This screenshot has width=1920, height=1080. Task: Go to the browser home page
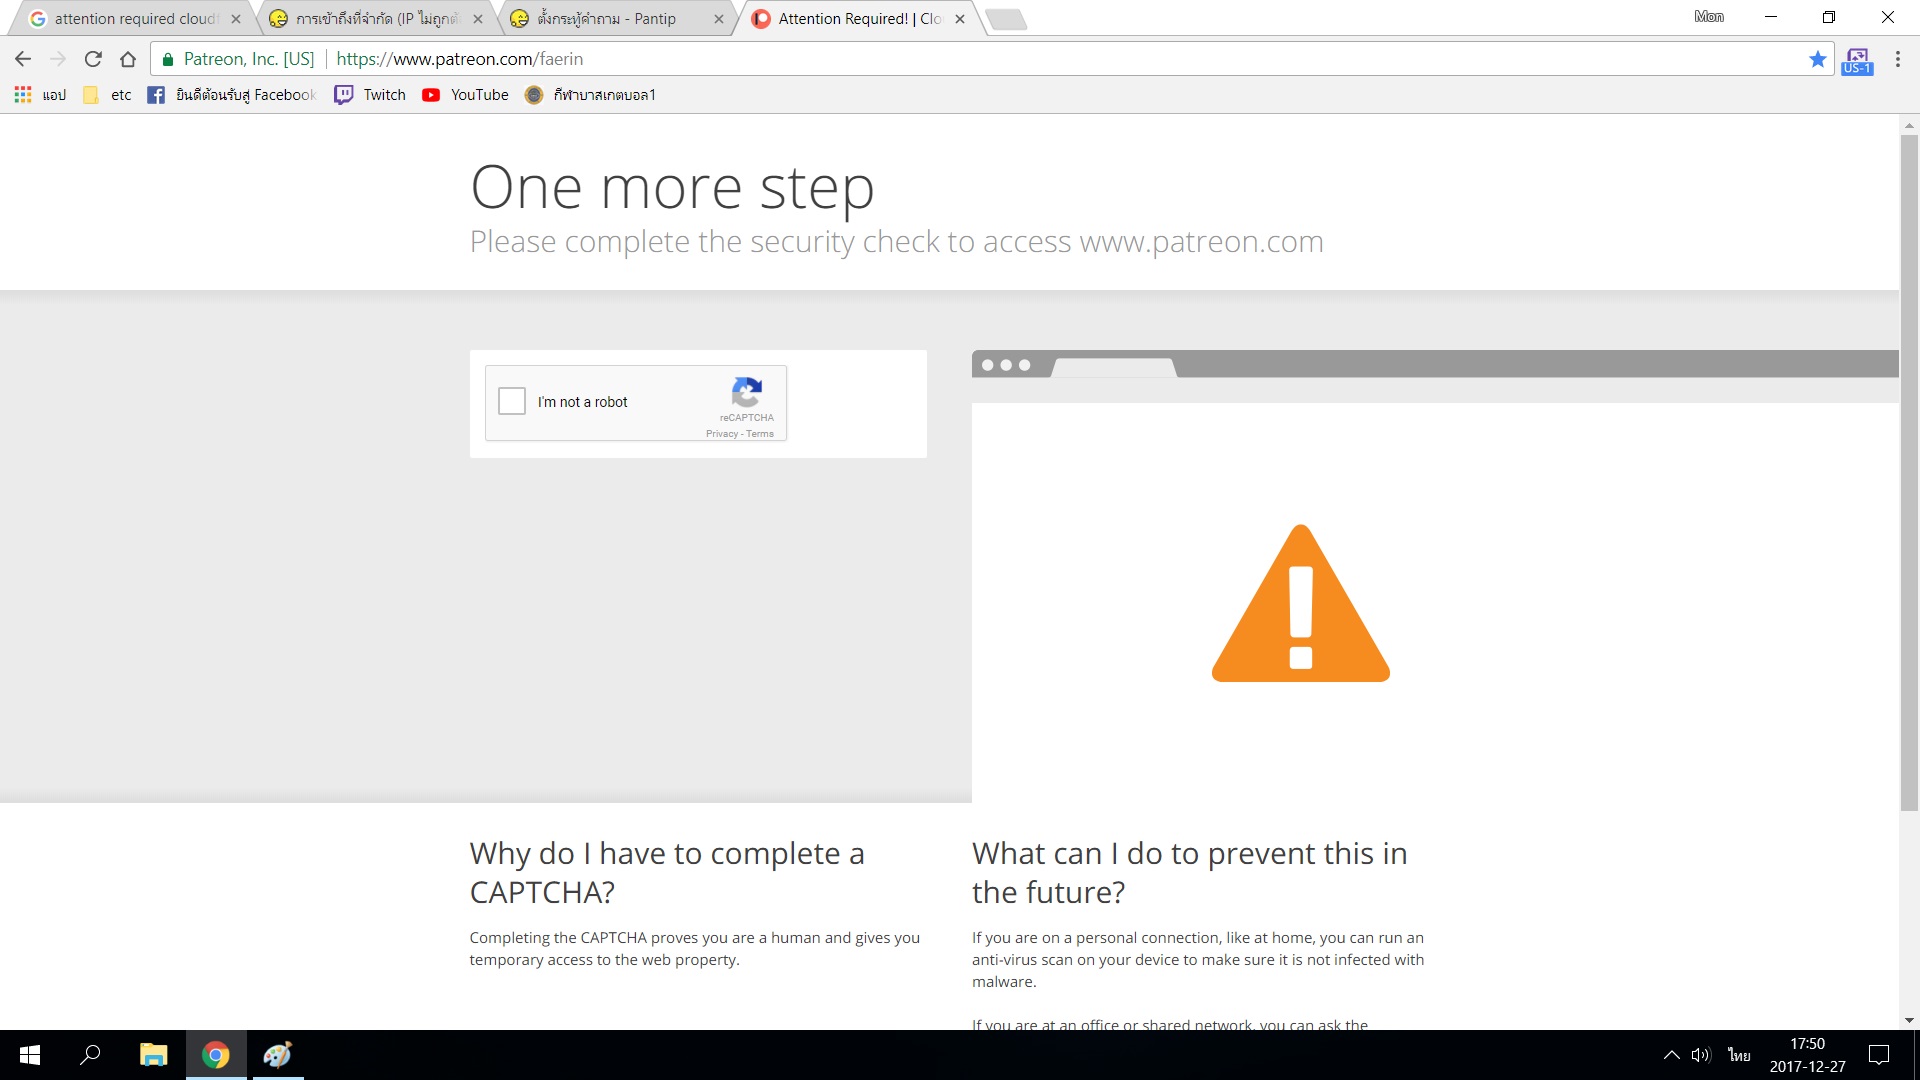point(128,59)
